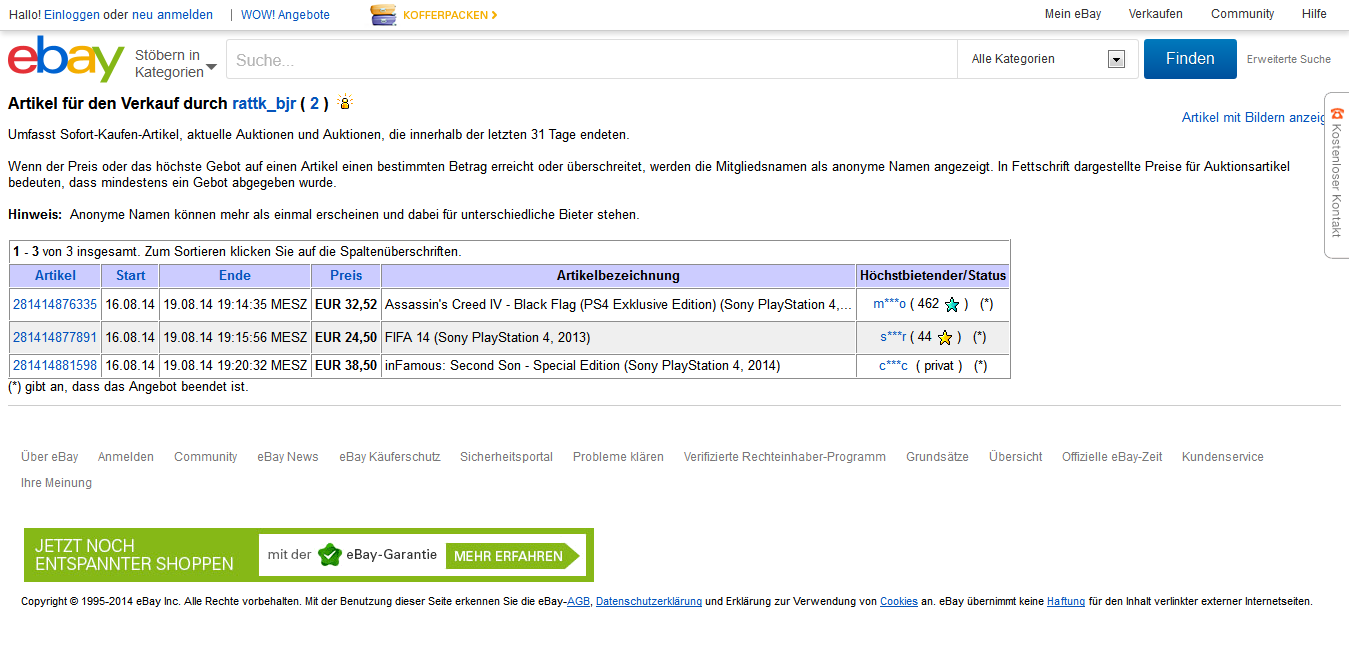Click the Assassin's Creed IV item title
Viewport: 1349px width, 661px height.
point(618,304)
